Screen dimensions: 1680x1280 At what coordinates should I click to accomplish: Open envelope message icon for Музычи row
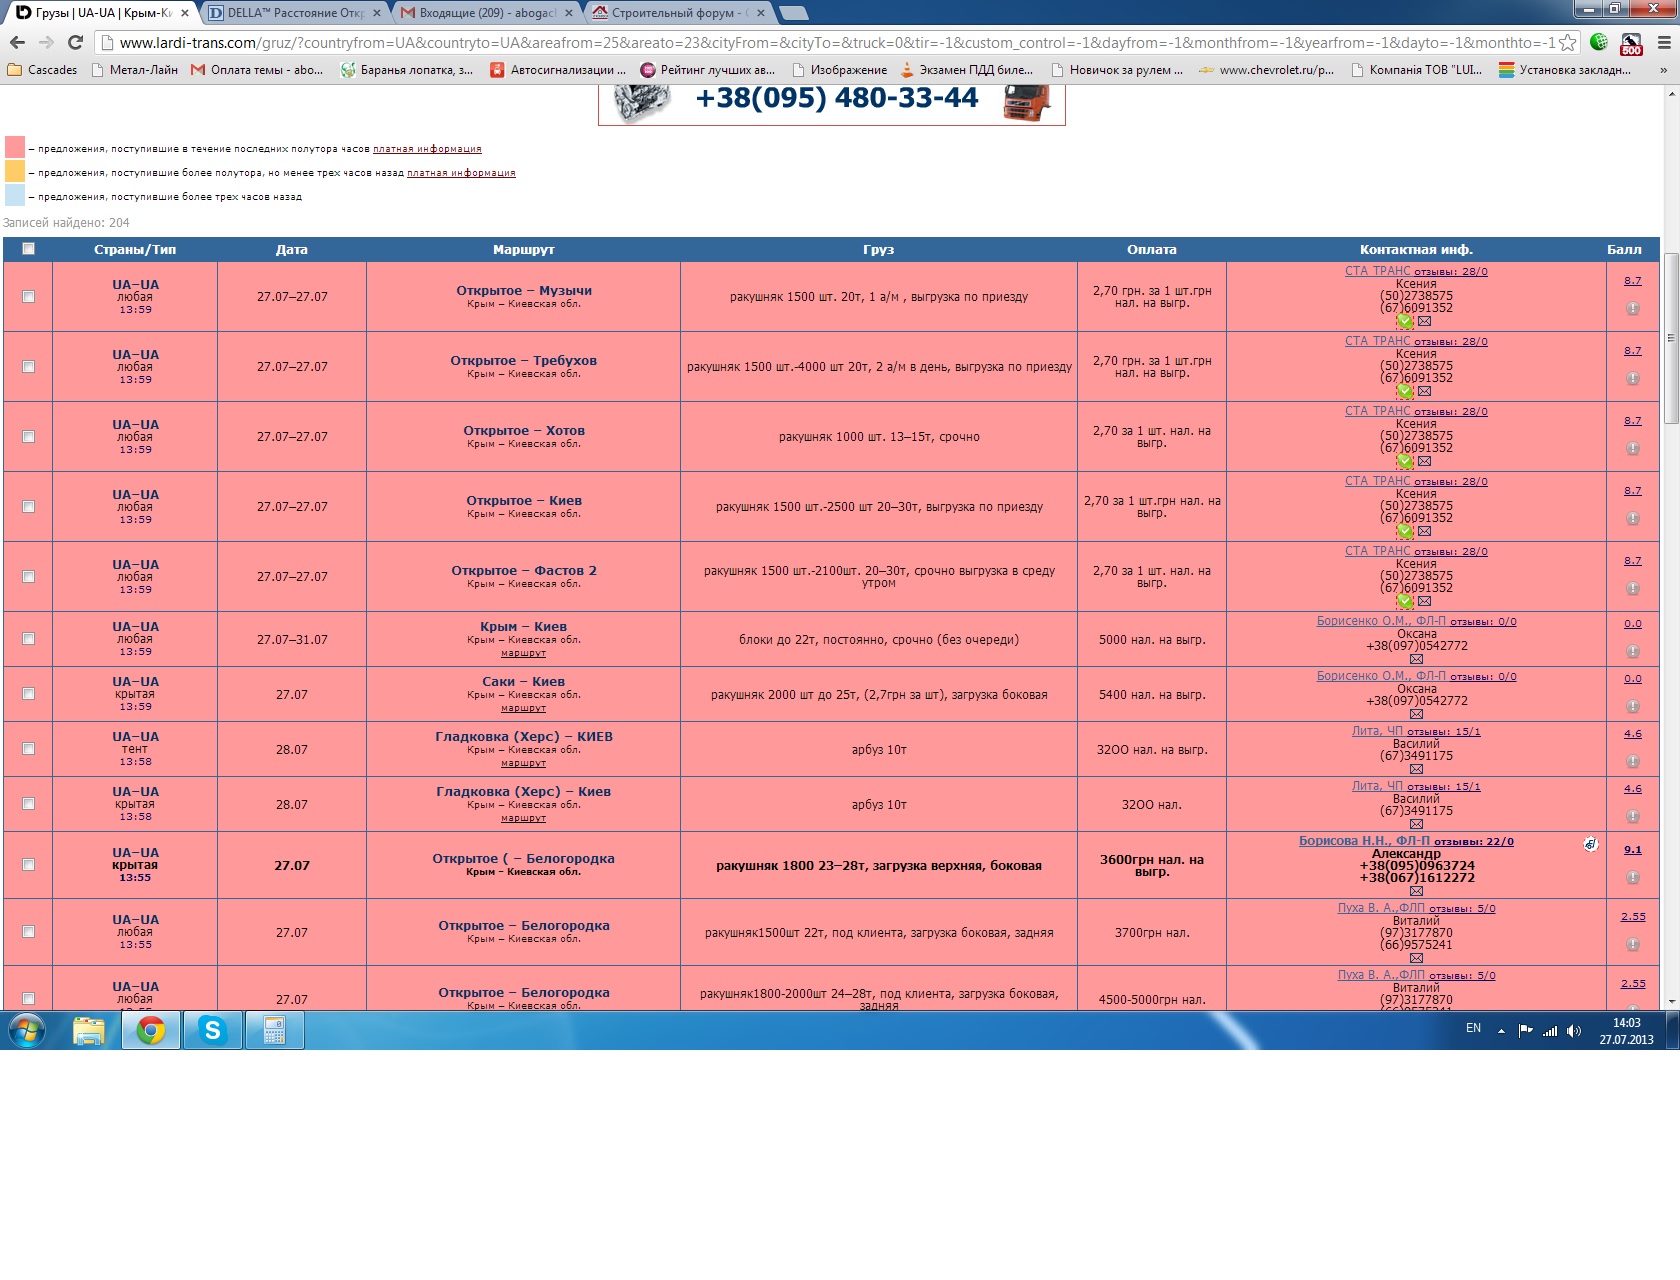(1424, 321)
